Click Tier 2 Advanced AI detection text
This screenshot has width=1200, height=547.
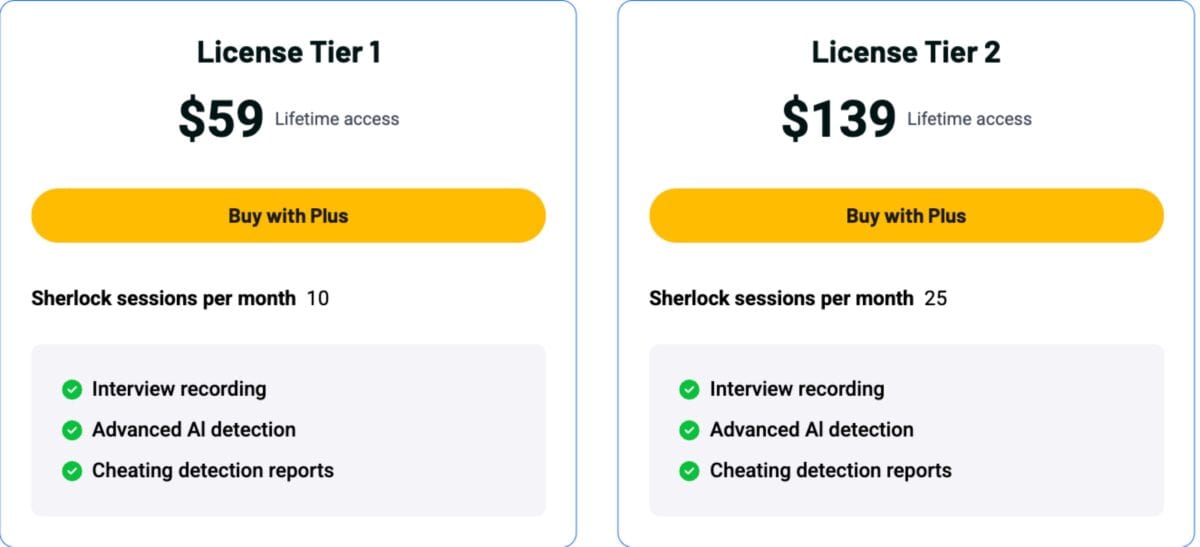(x=811, y=430)
